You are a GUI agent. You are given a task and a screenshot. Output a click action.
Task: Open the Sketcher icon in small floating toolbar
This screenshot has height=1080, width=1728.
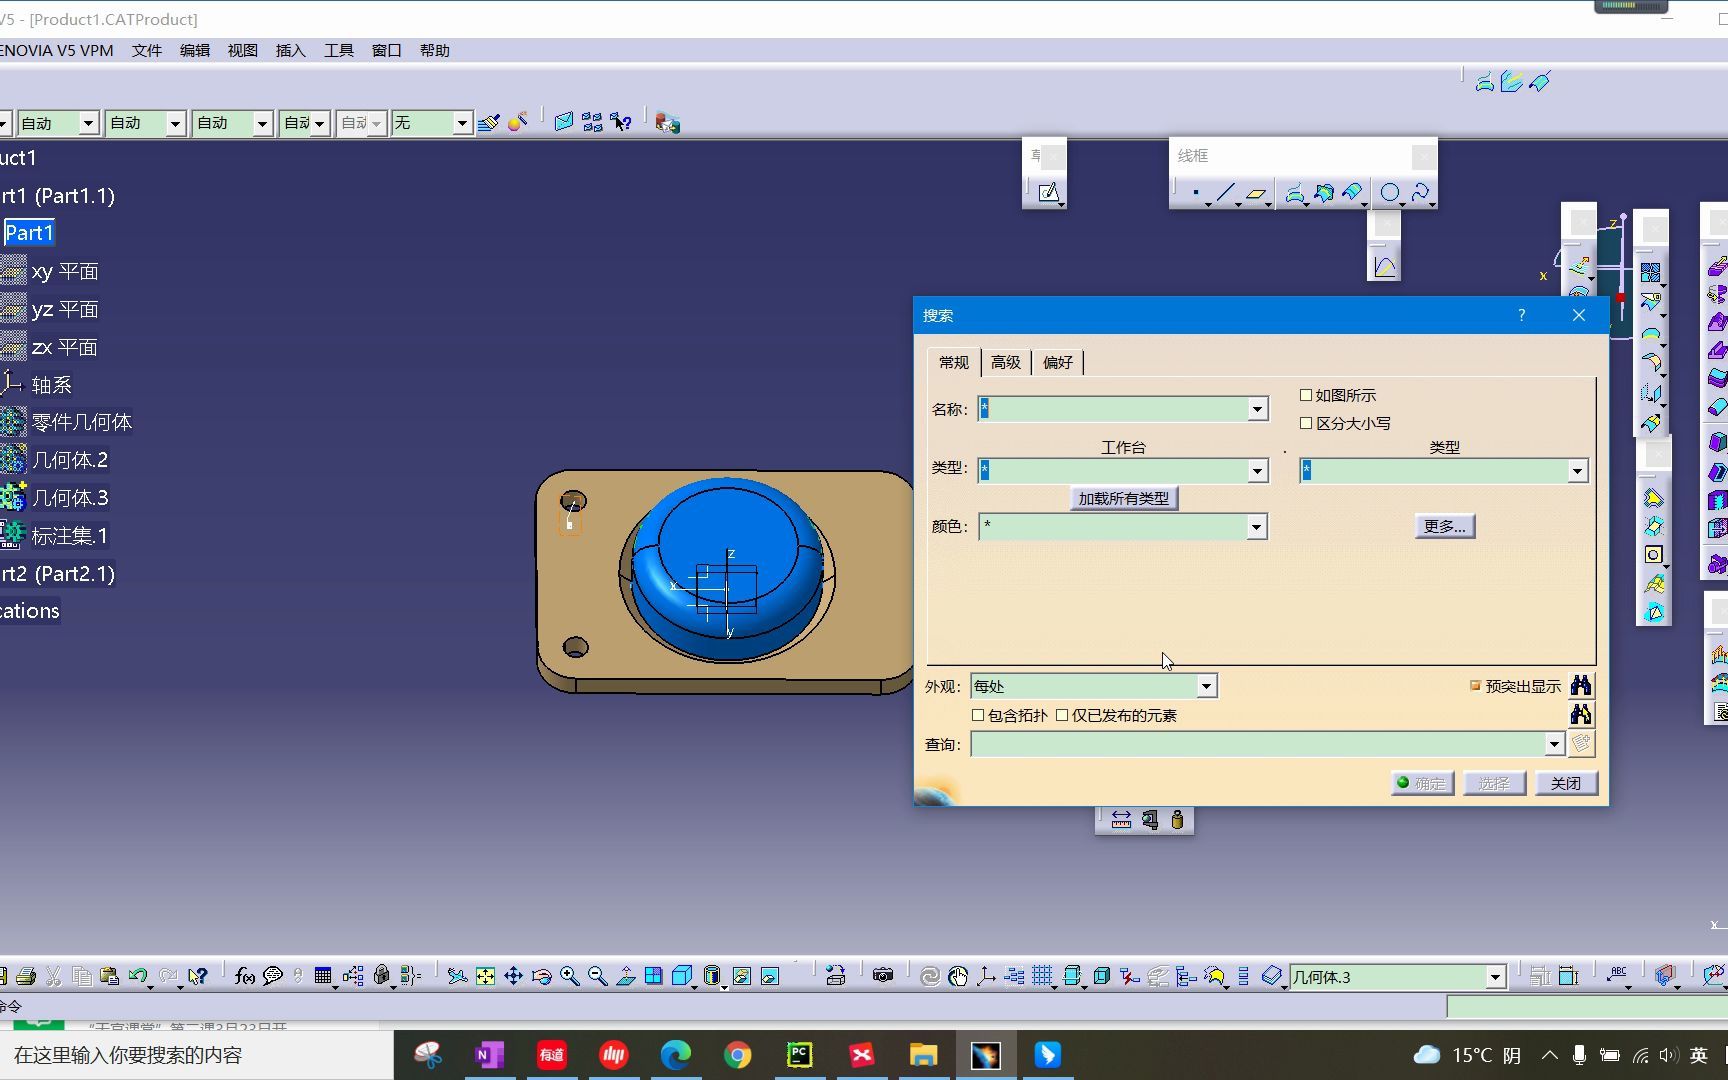coord(1048,193)
